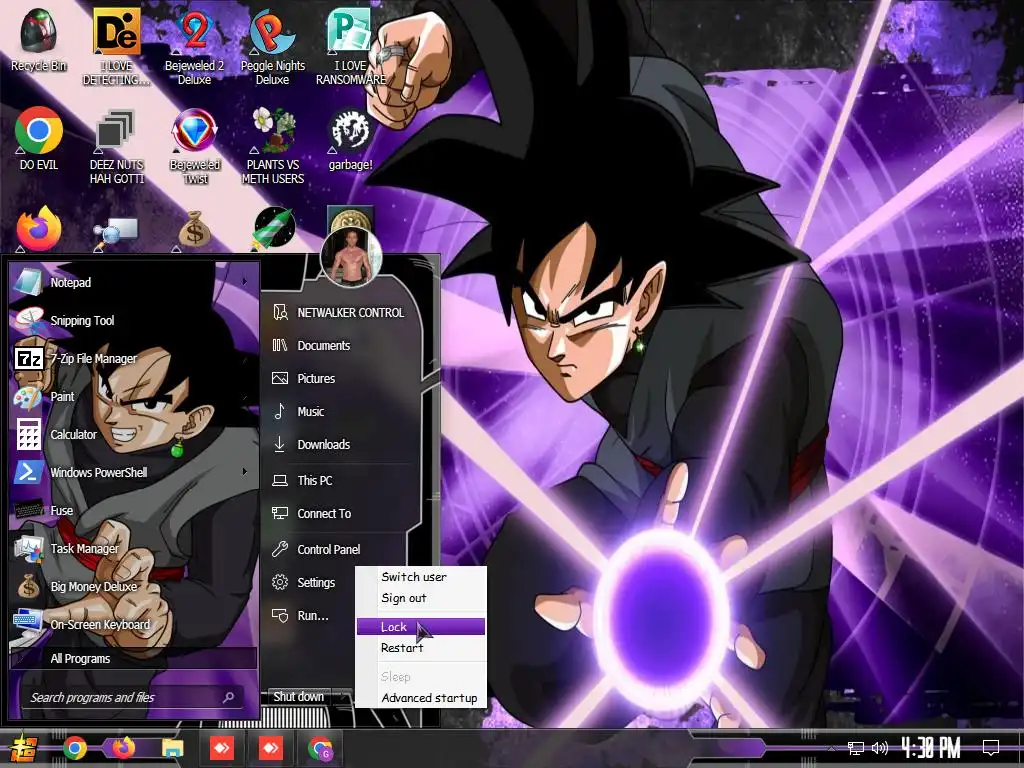Select Lock in the power menu
1024x768 pixels.
tap(421, 627)
